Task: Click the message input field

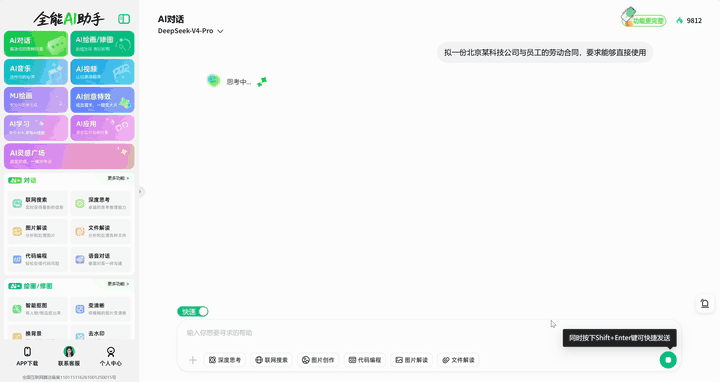Action: click(367, 333)
